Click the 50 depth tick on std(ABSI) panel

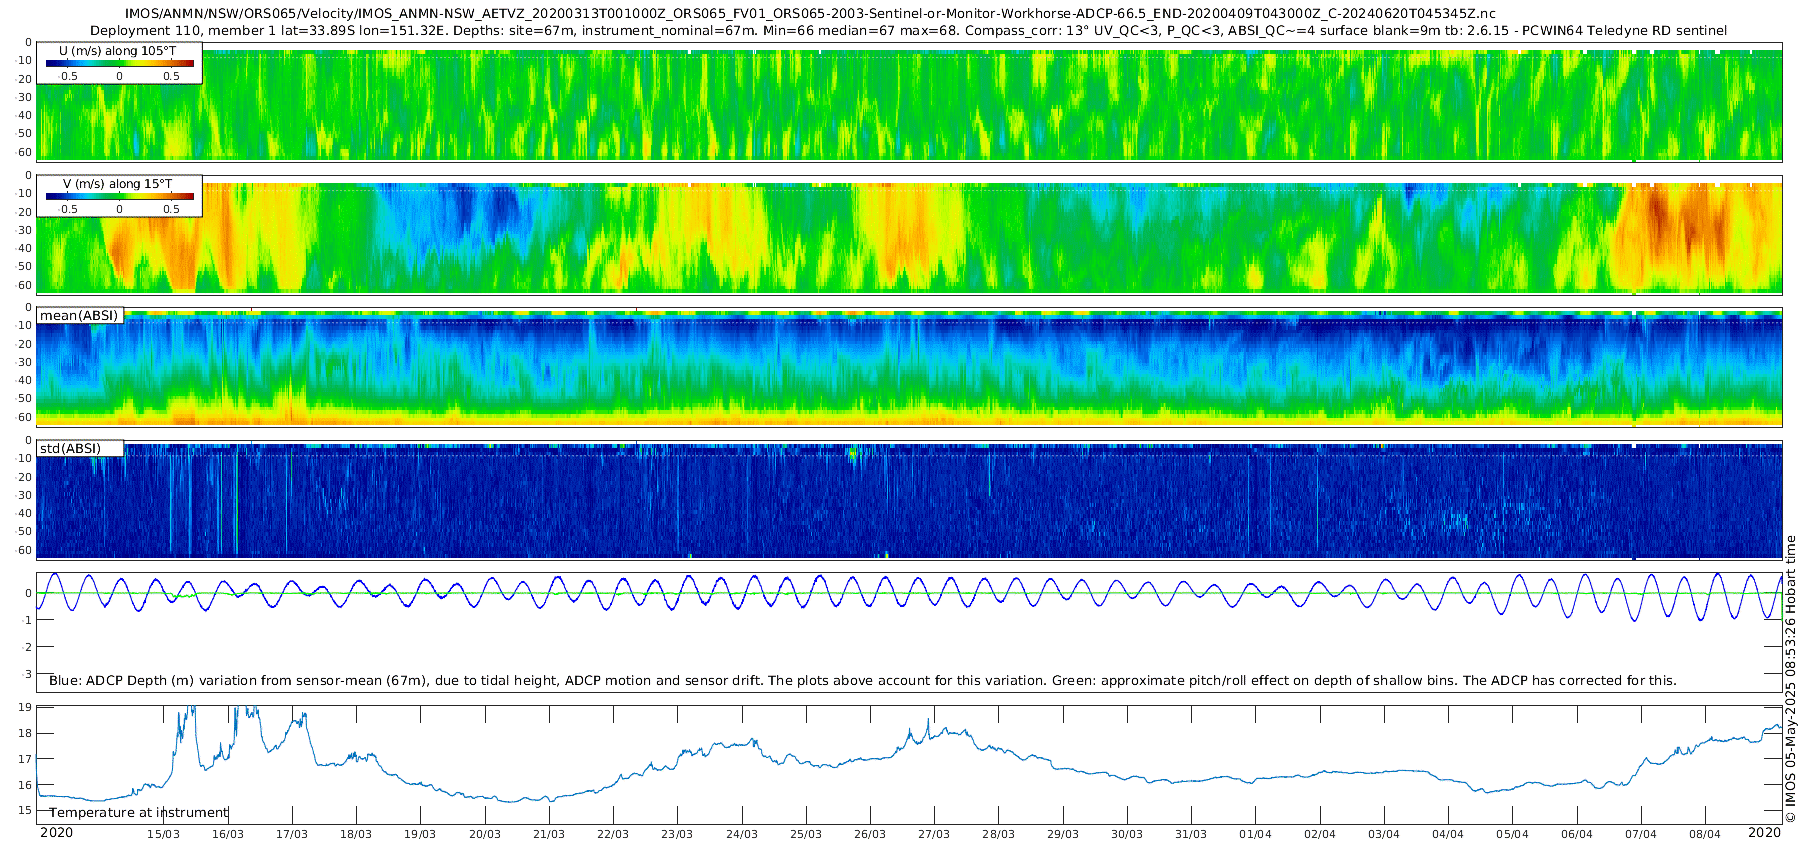[25, 531]
